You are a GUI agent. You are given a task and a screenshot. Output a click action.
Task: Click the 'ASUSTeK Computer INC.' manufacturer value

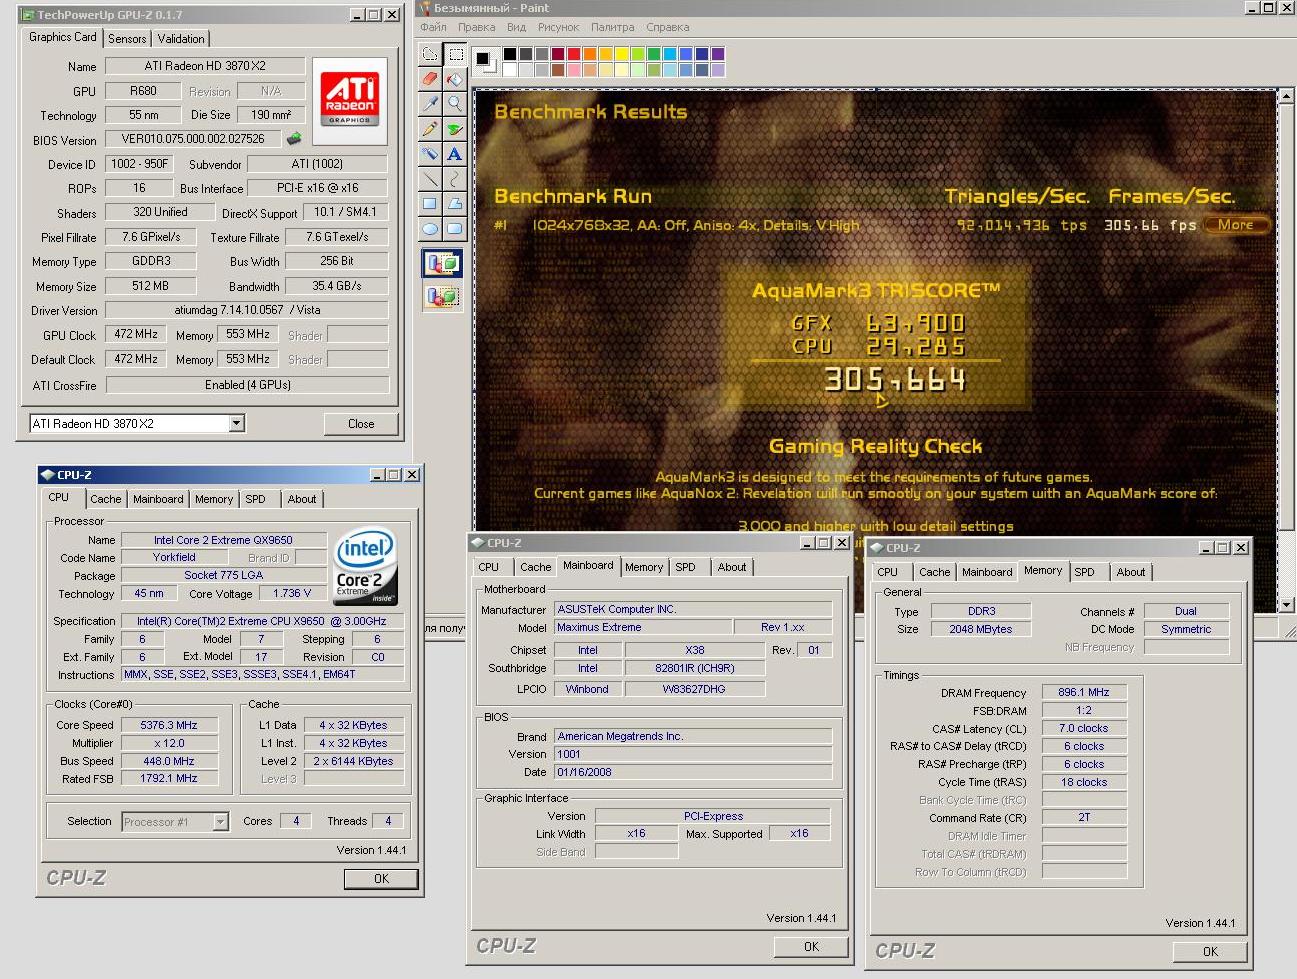tap(693, 609)
